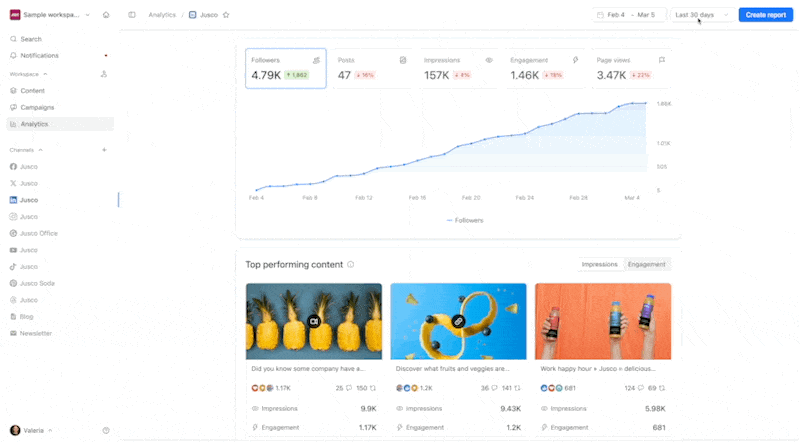Switch top content to Impressions
The height and width of the screenshot is (442, 800).
click(600, 264)
